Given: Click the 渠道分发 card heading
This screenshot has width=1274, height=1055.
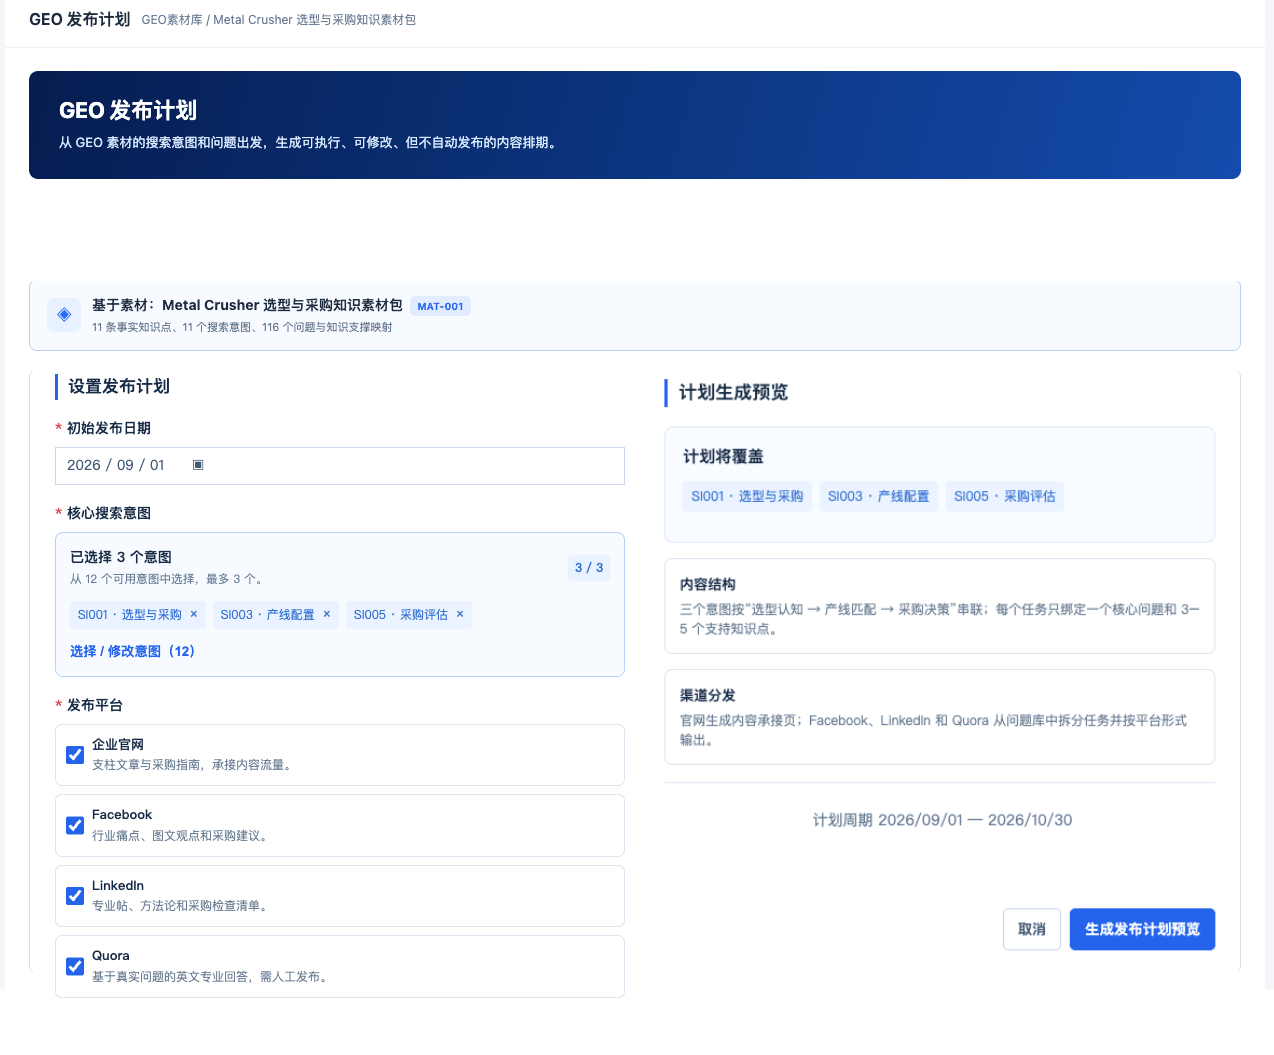Looking at the screenshot, I should (708, 695).
